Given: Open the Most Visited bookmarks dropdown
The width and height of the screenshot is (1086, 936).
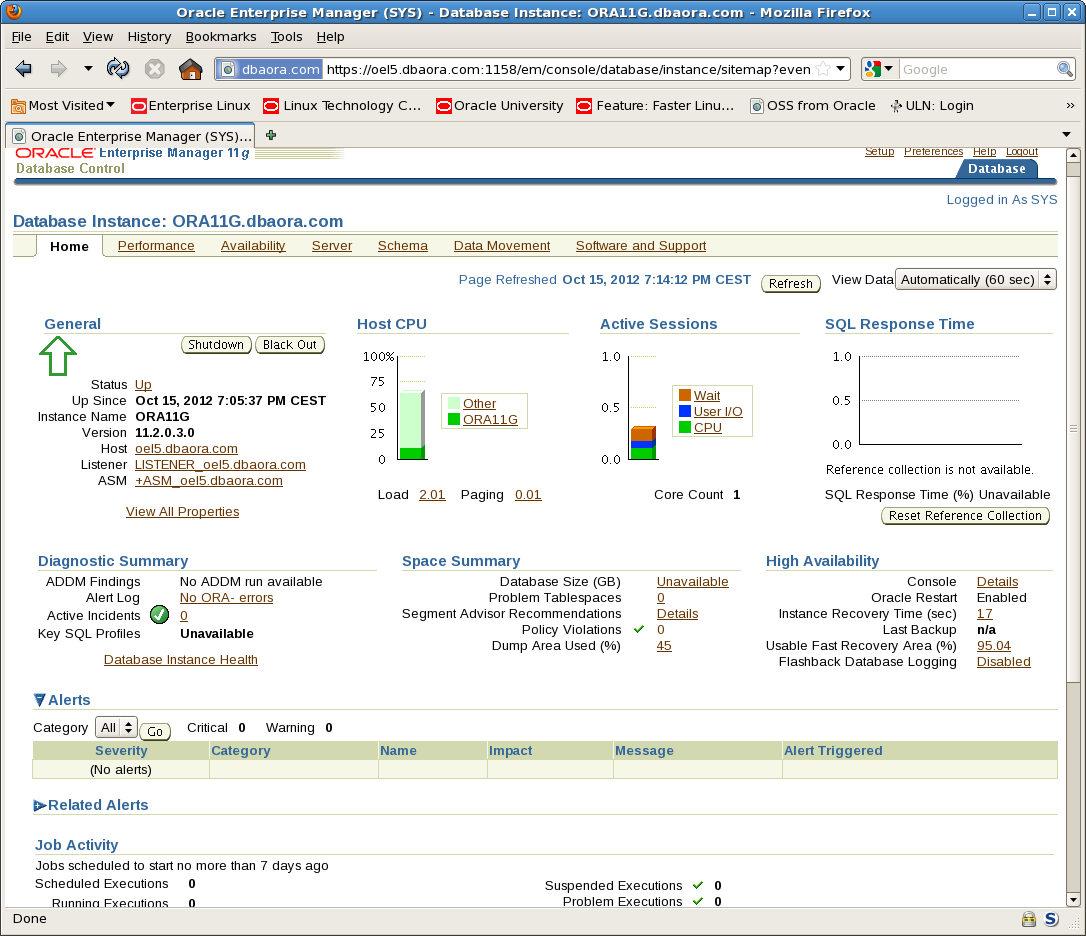Looking at the screenshot, I should click(110, 105).
